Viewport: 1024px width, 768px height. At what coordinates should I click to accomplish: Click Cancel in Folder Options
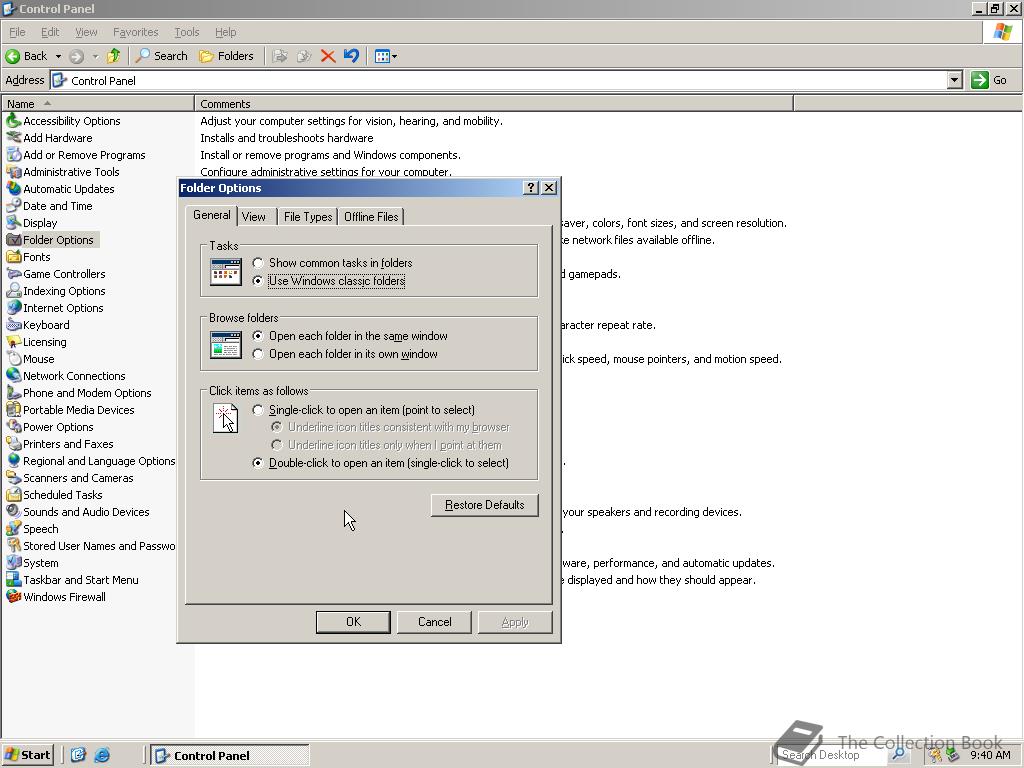click(x=434, y=622)
